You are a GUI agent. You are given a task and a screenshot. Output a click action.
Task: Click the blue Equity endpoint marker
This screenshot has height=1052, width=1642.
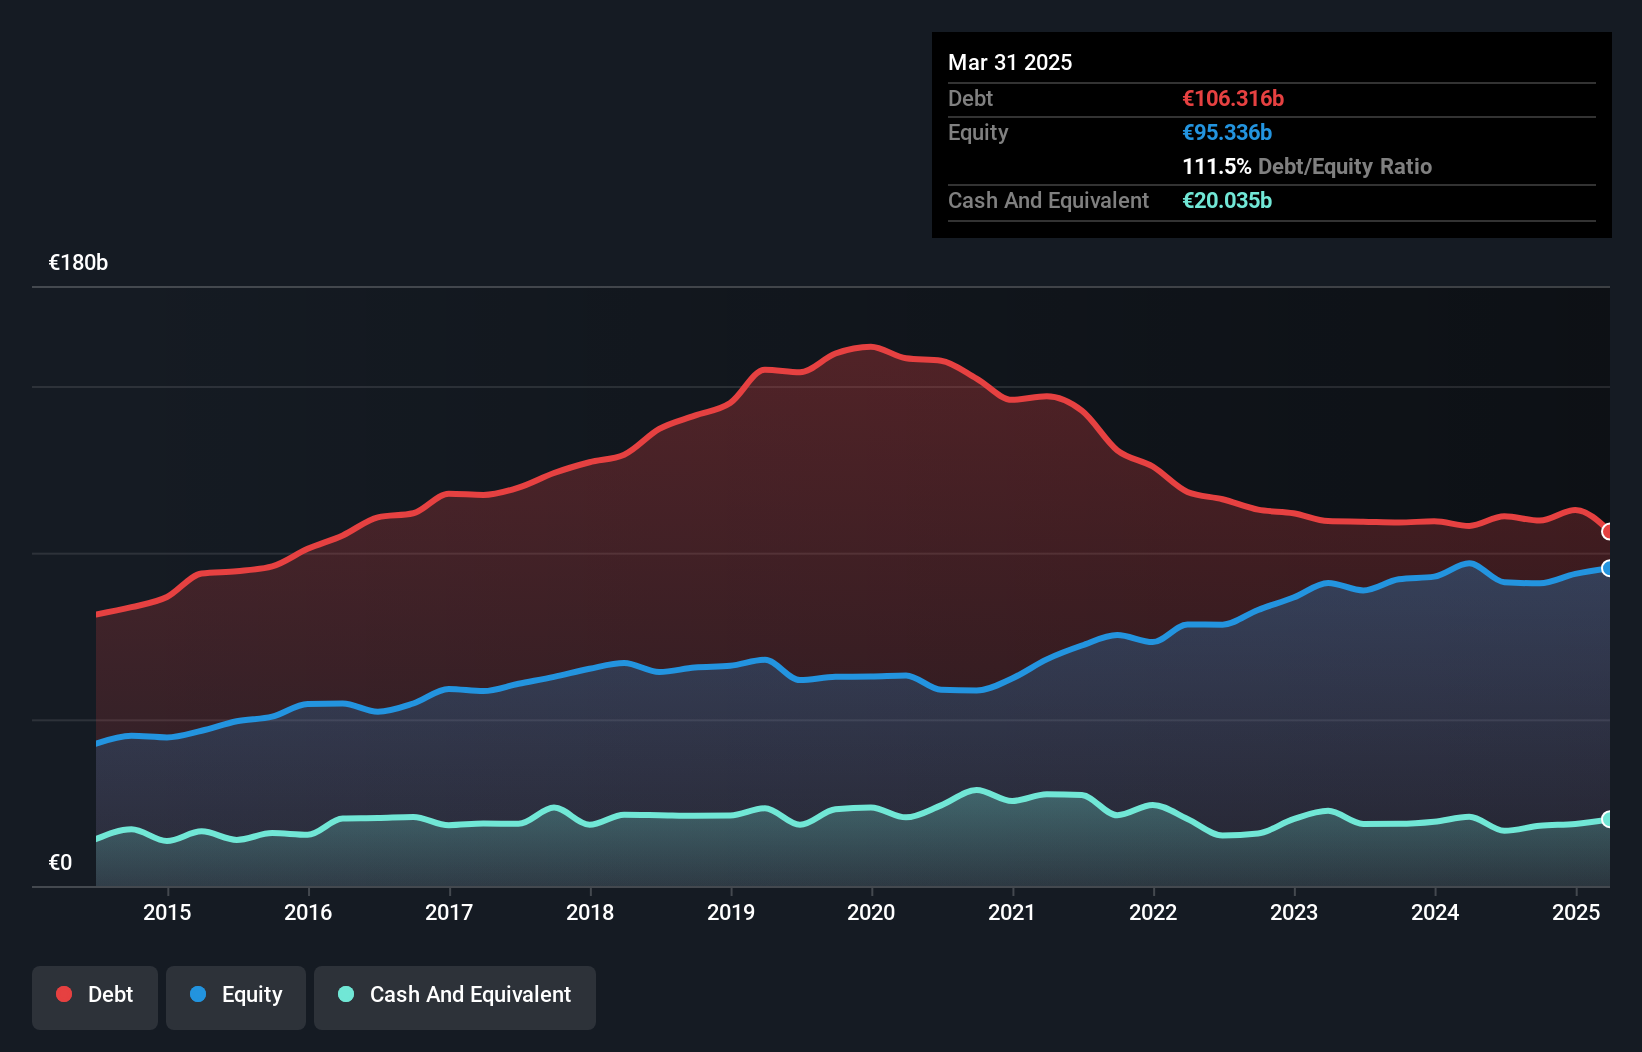pos(1608,568)
